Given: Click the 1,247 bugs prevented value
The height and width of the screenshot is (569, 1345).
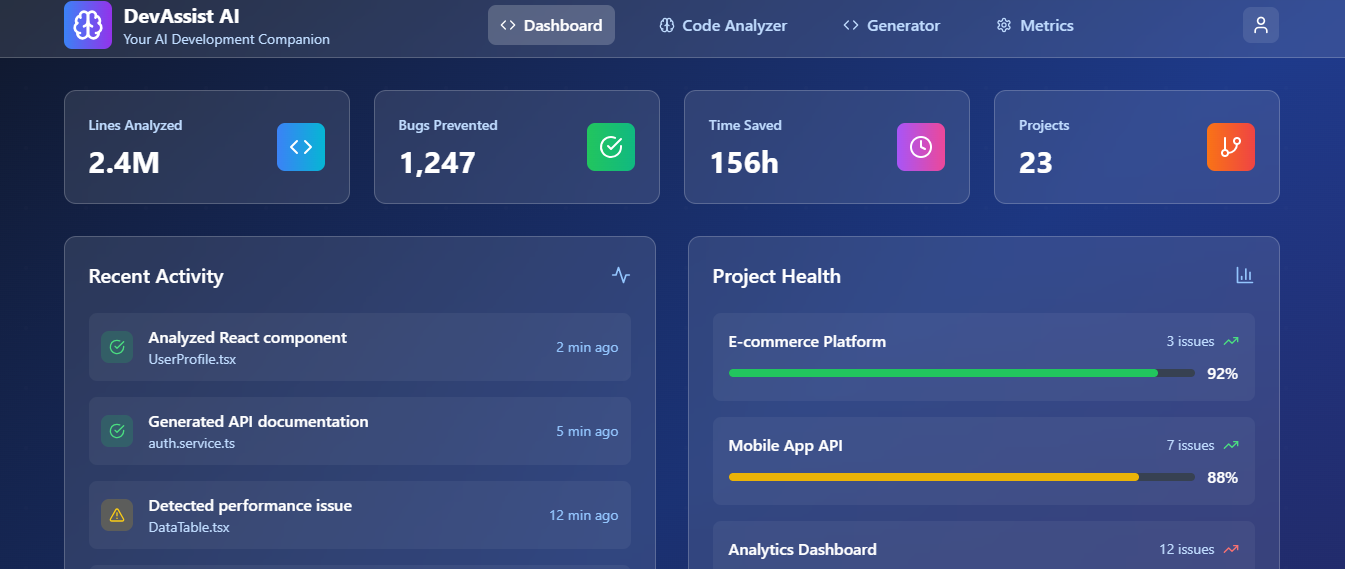Looking at the screenshot, I should pos(437,163).
